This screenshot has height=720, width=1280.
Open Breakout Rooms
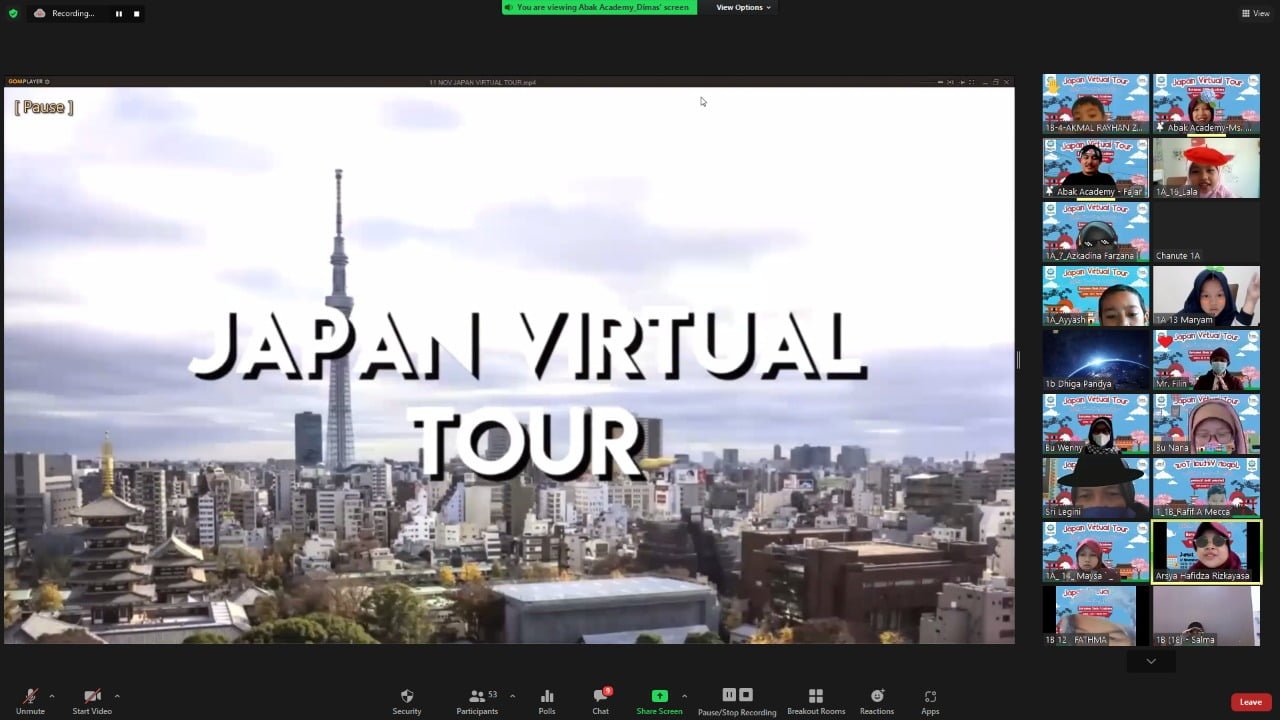coord(816,700)
